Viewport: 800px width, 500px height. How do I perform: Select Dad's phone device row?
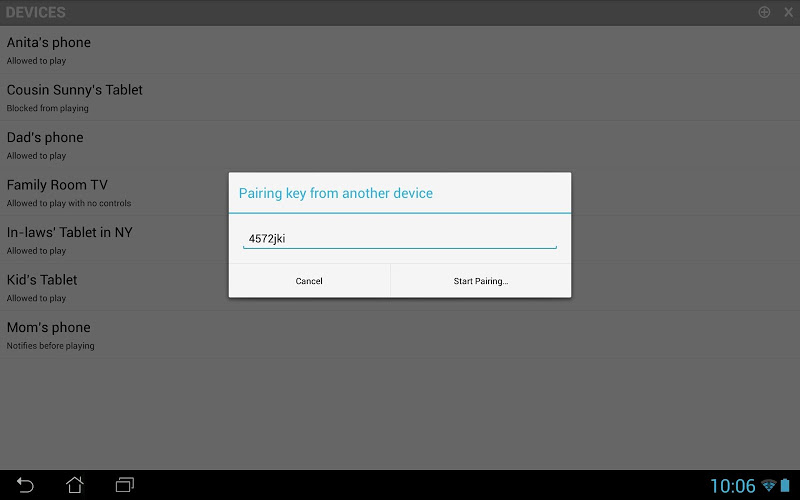pyautogui.click(x=400, y=144)
